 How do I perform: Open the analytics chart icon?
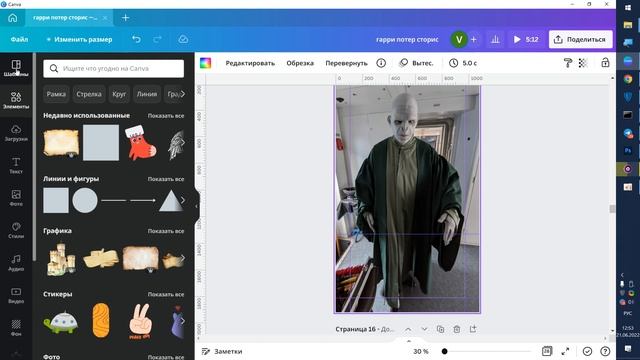pyautogui.click(x=495, y=40)
